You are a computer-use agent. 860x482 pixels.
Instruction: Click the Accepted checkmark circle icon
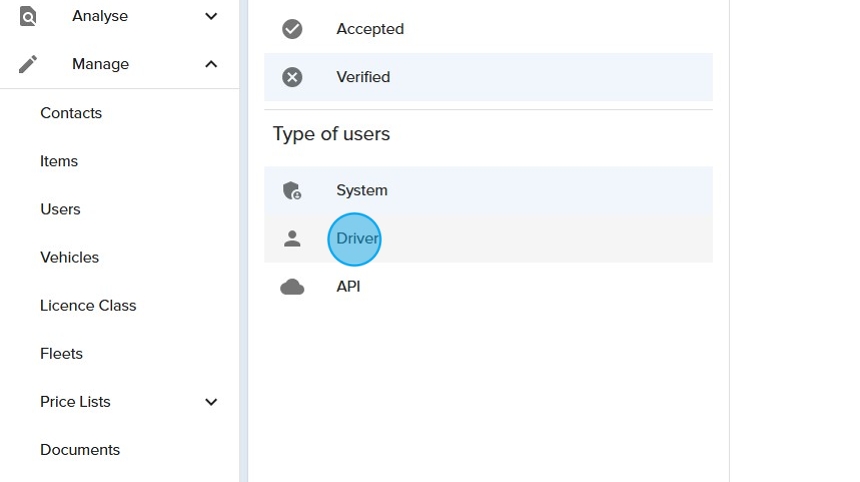[292, 29]
